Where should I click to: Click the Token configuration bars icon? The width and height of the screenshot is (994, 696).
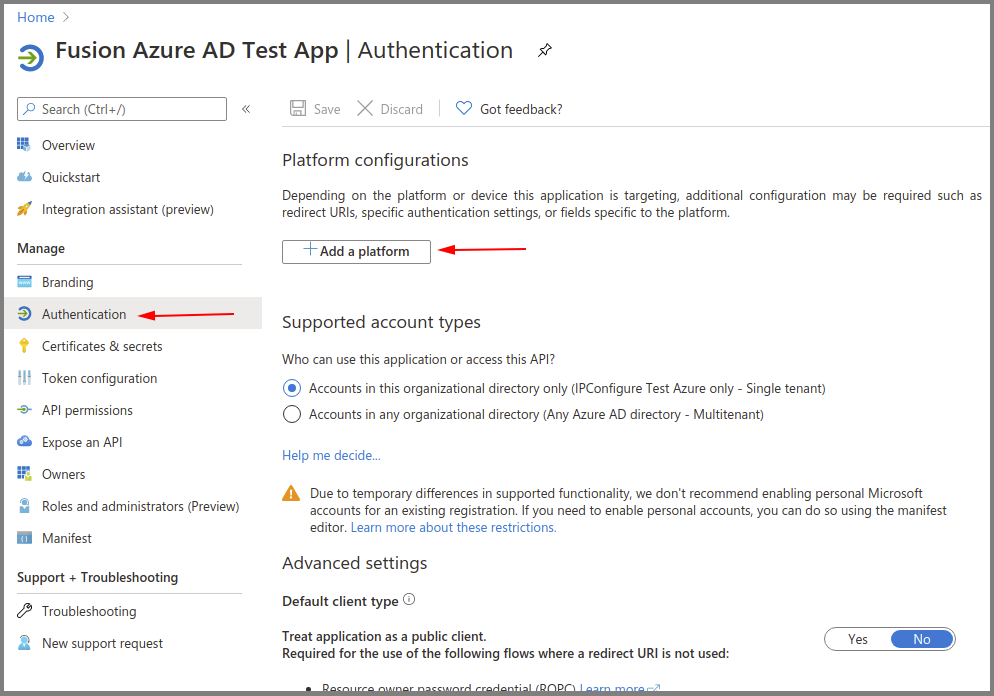[x=24, y=378]
